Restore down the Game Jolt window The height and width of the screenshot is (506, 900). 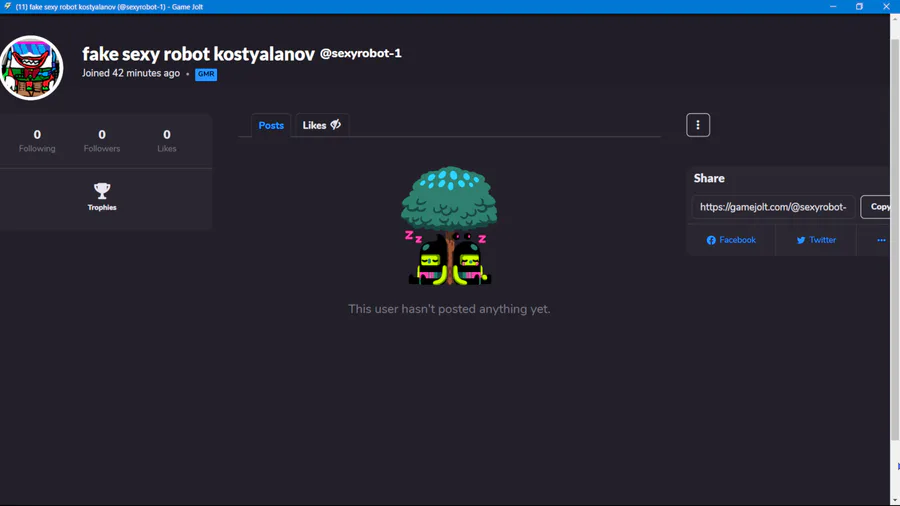pos(859,6)
